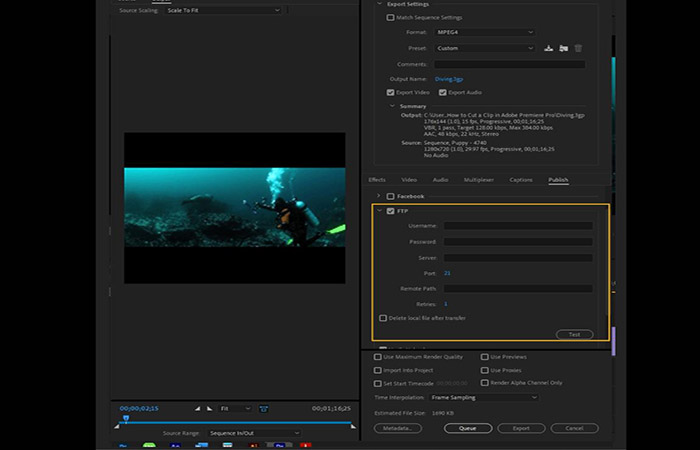
Task: Collapse the Summary section arrow
Action: point(392,106)
